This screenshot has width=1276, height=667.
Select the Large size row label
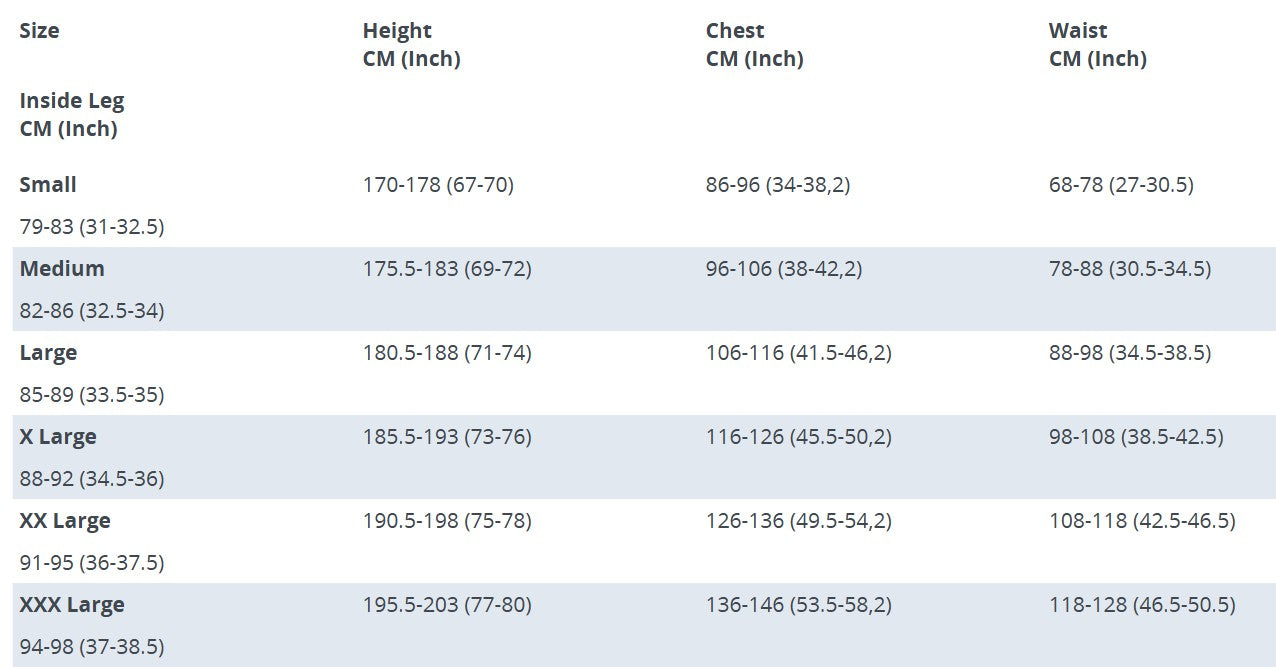point(48,353)
